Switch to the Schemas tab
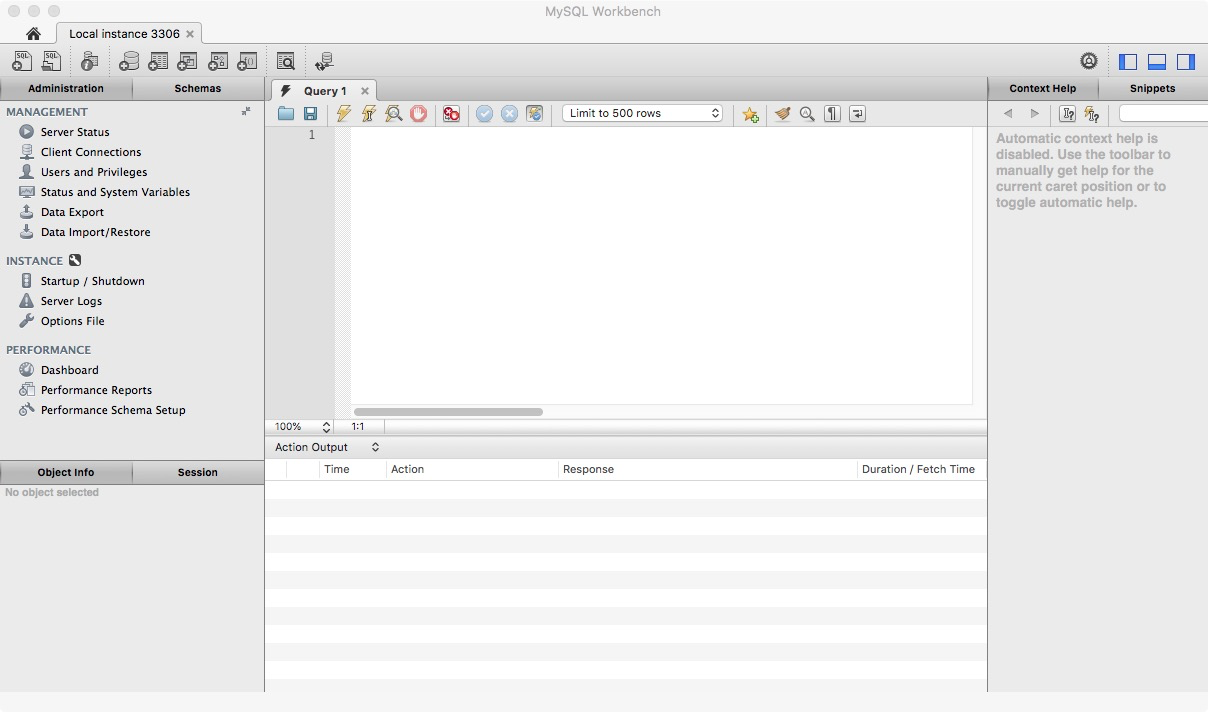 (198, 88)
